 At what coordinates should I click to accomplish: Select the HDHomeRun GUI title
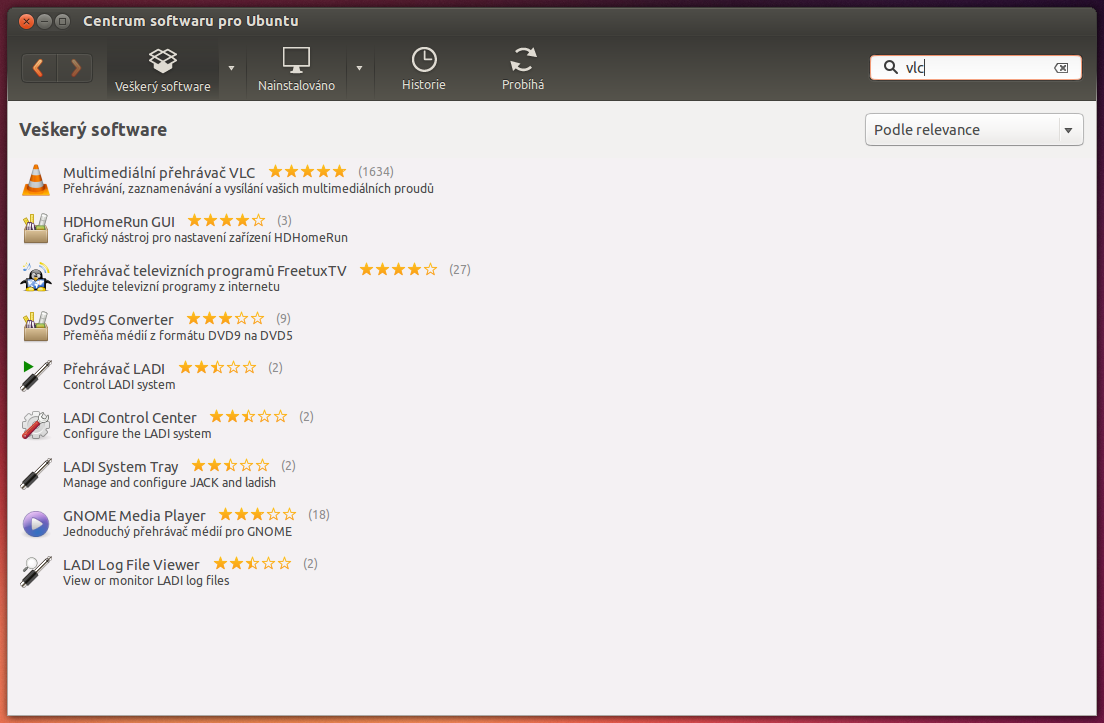coord(119,222)
